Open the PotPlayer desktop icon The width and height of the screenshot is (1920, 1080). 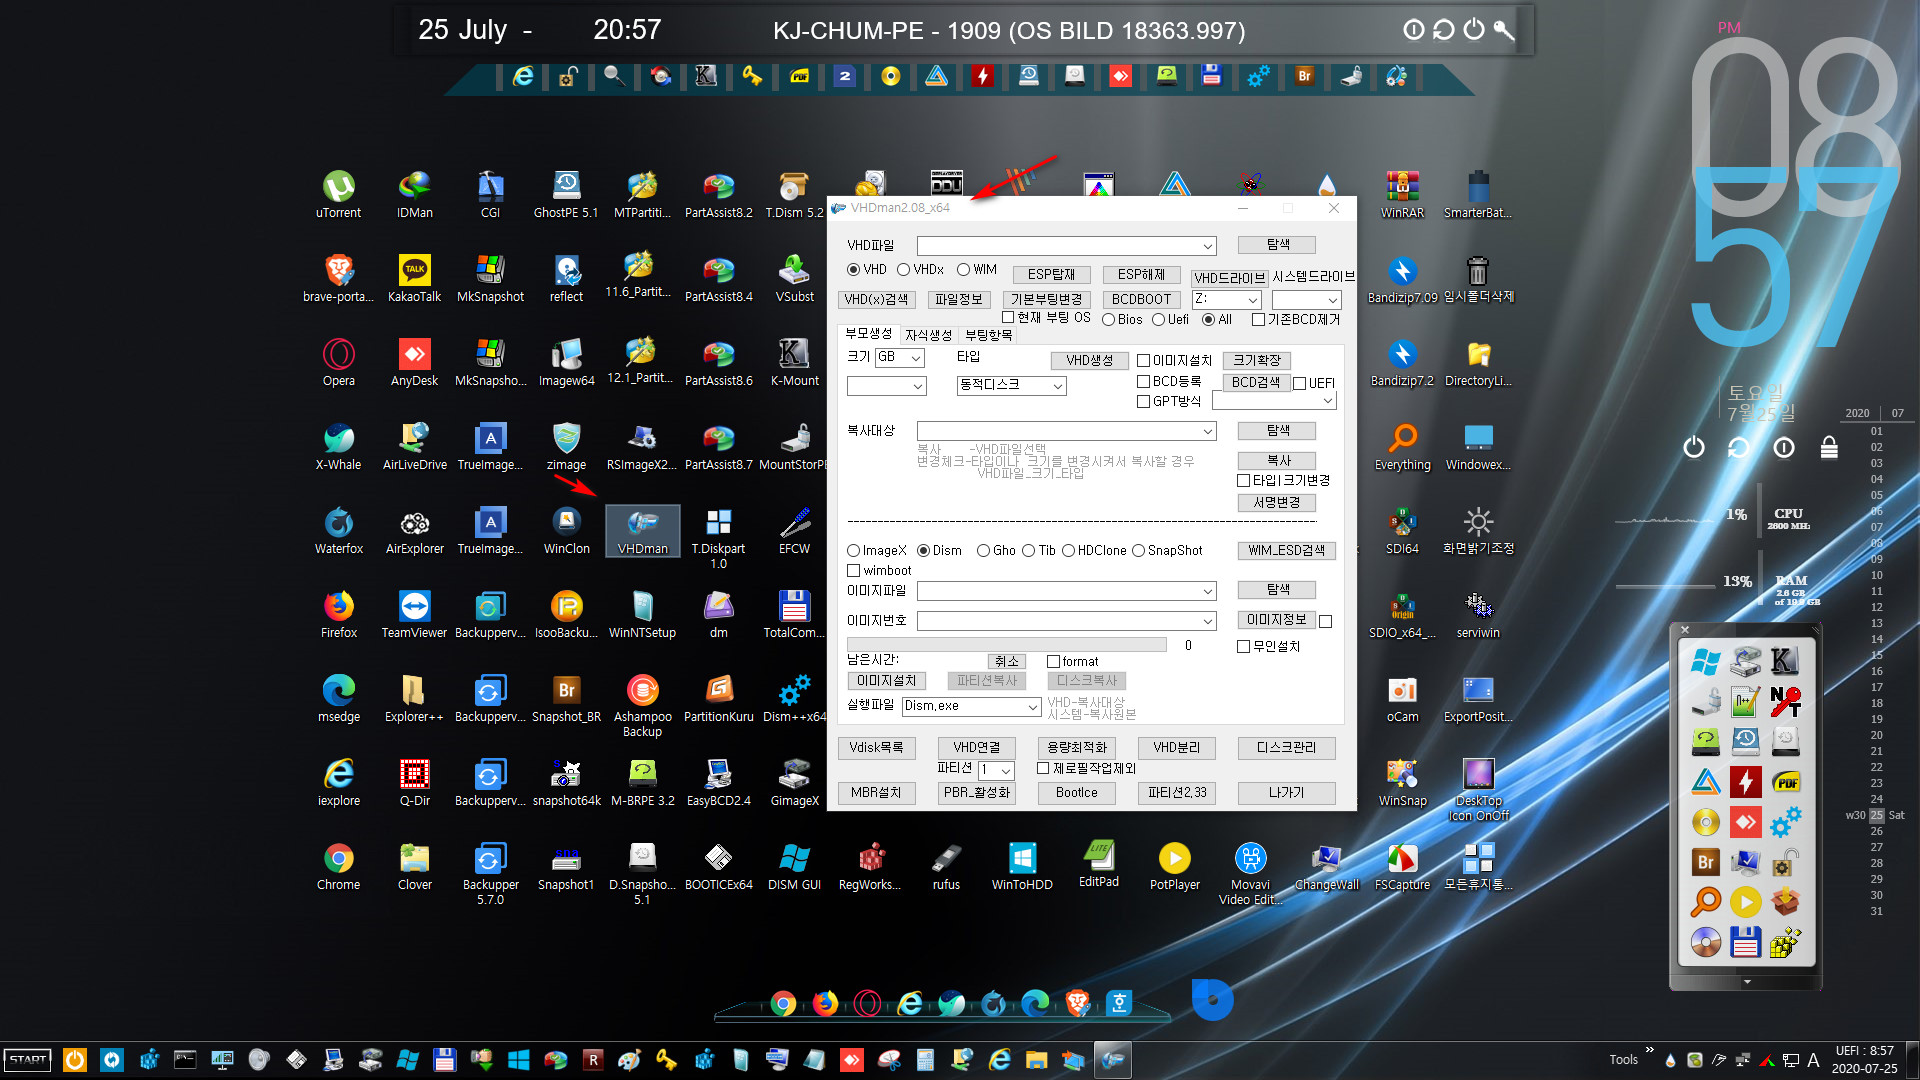tap(1174, 866)
